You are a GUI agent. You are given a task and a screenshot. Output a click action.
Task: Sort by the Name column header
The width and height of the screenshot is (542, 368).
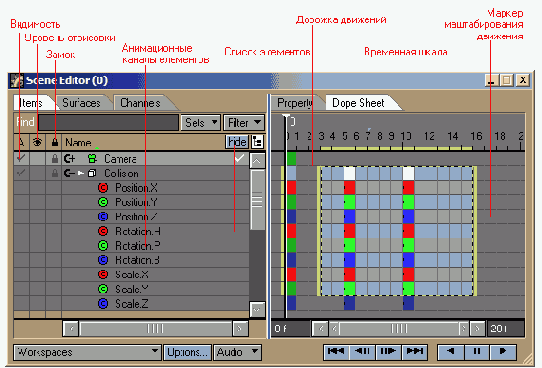[78, 142]
